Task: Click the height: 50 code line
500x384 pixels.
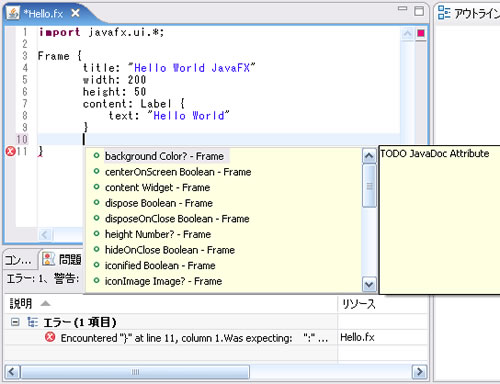Action: click(x=114, y=92)
